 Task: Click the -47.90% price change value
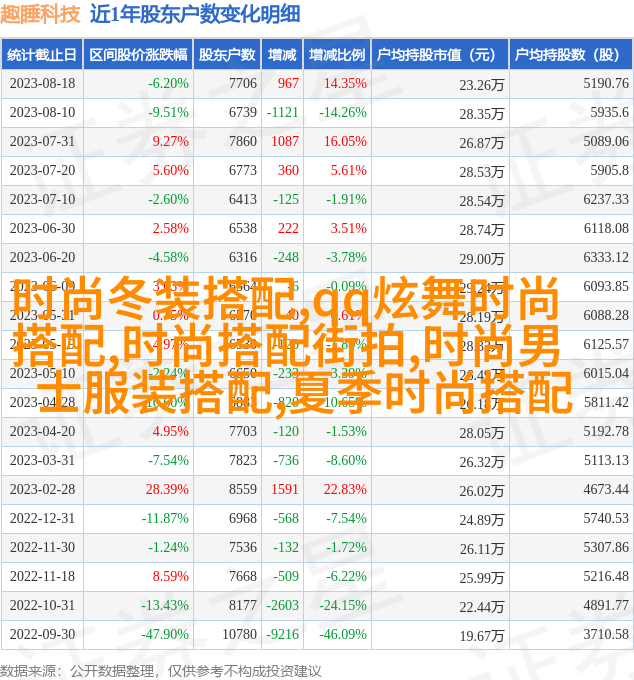point(165,635)
